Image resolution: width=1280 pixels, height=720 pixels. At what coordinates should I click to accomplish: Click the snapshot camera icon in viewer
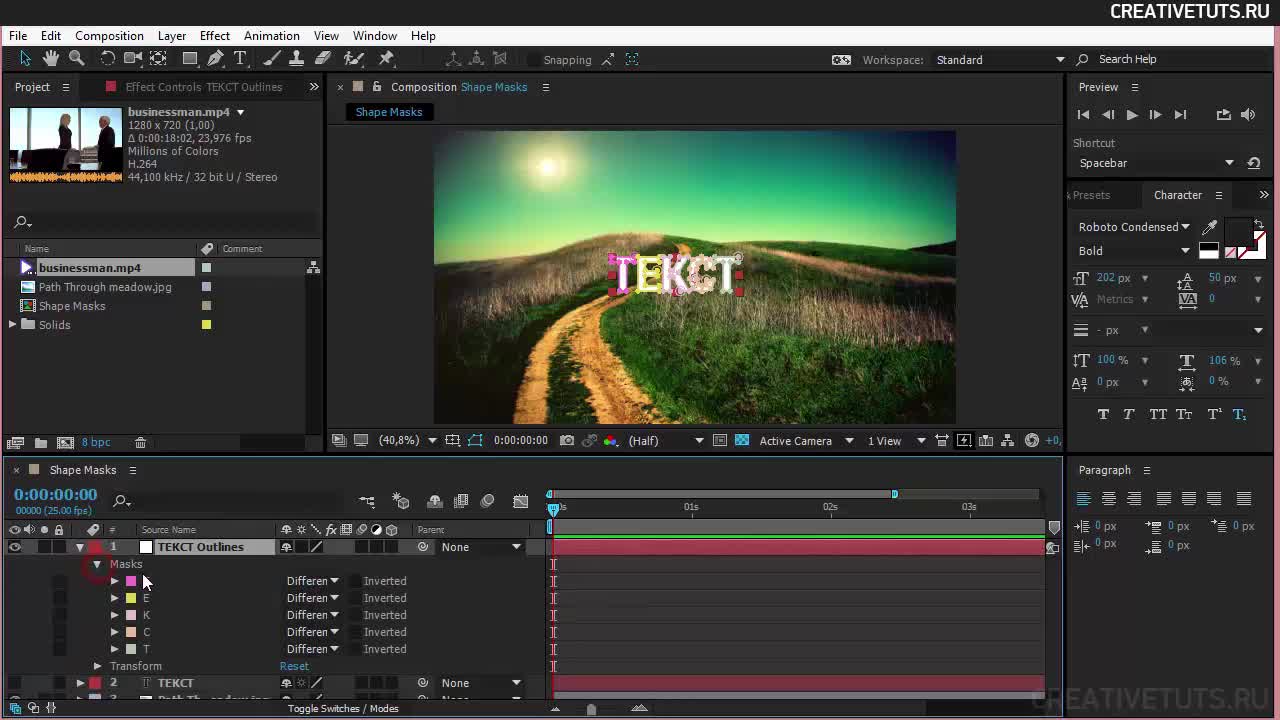(567, 440)
